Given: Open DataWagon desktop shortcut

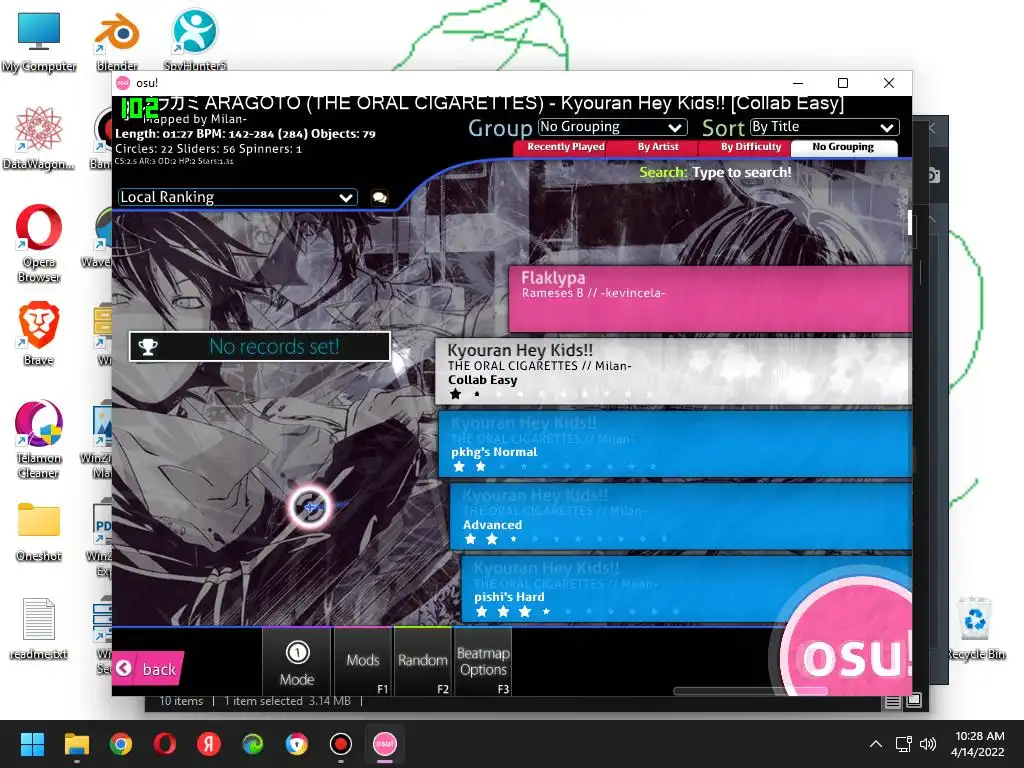Looking at the screenshot, I should [x=39, y=138].
